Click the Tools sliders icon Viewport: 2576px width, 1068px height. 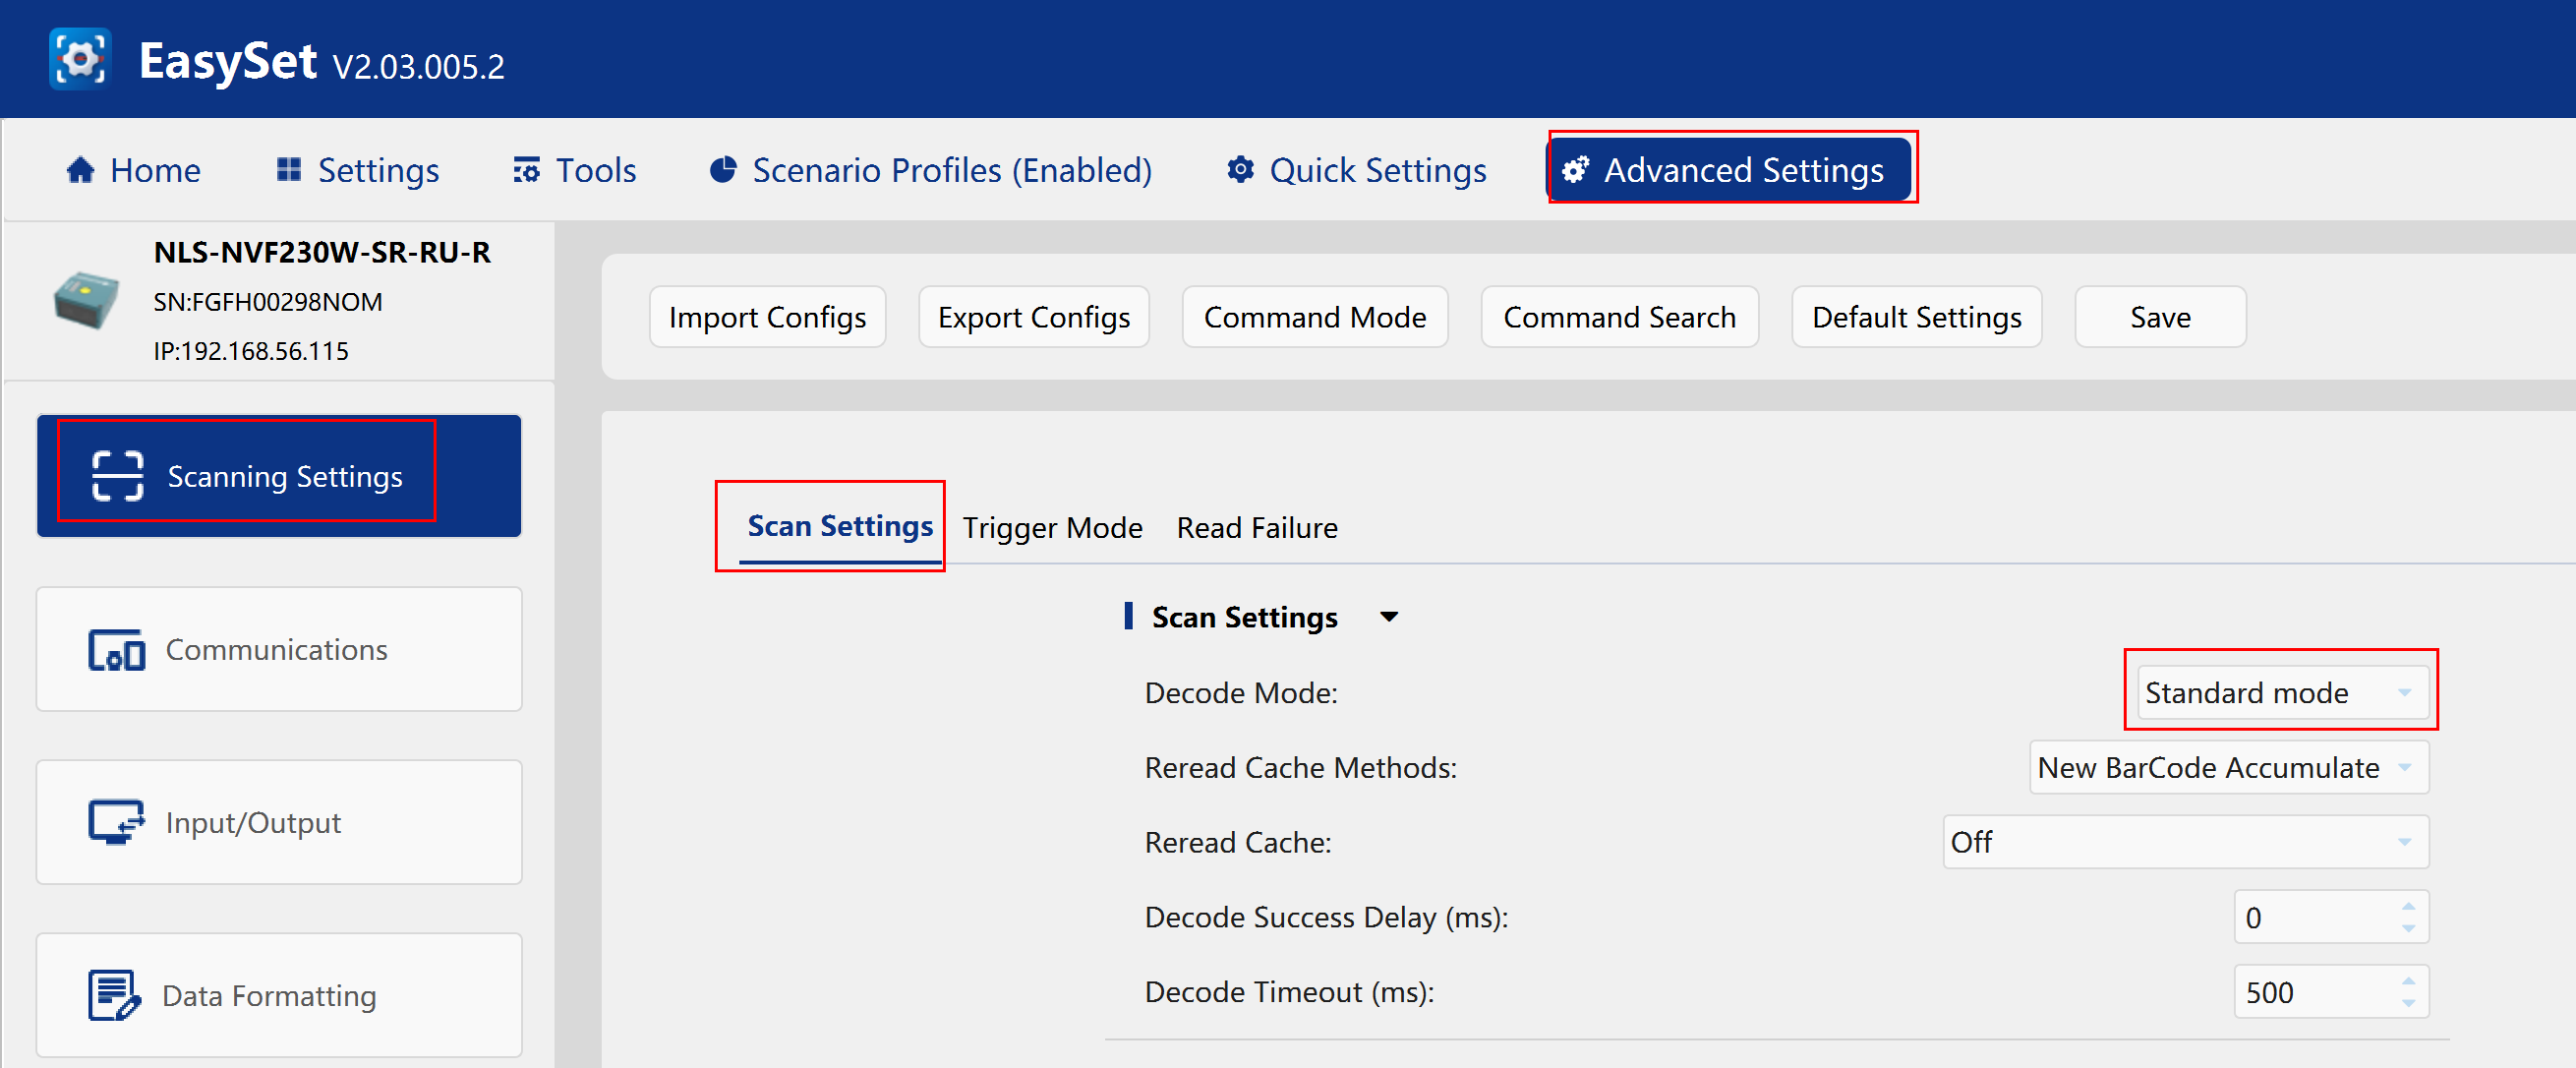[x=526, y=170]
